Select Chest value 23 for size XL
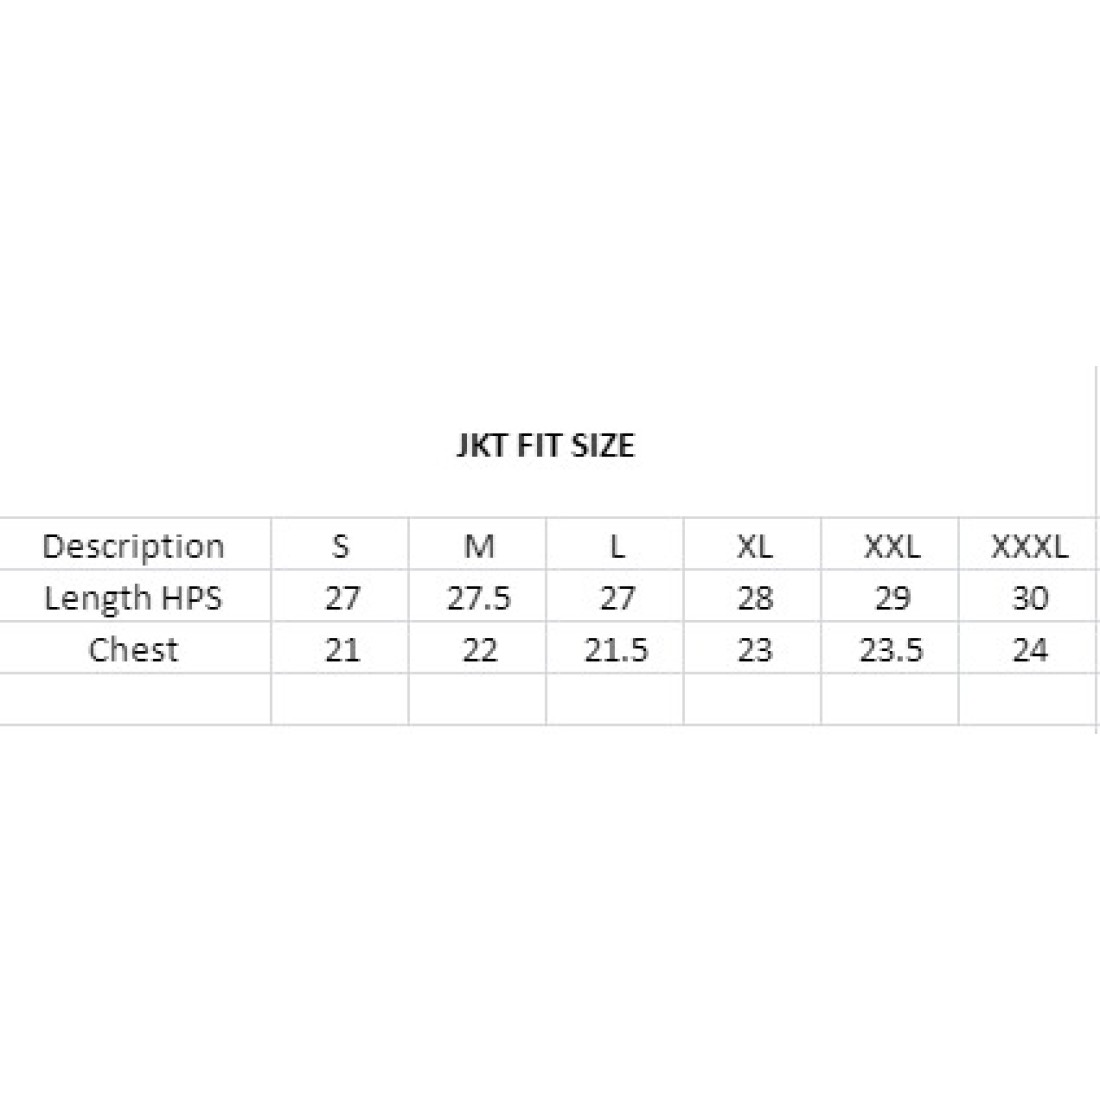The width and height of the screenshot is (1100, 1100). [x=753, y=649]
